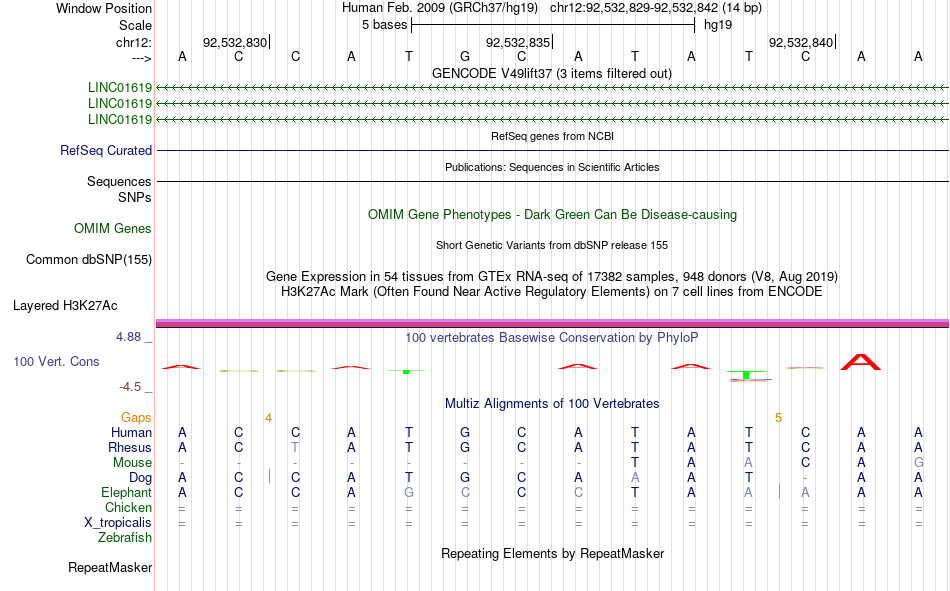The width and height of the screenshot is (950, 591).
Task: Open OMIM Gene Phenotypes track title
Action: pyautogui.click(x=552, y=215)
